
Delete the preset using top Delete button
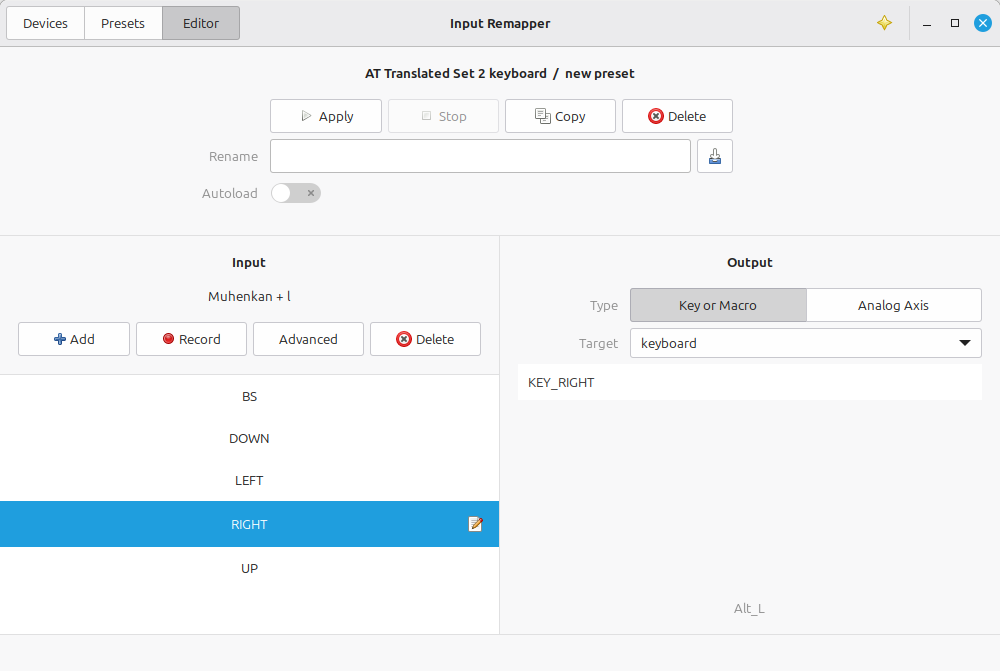pos(677,116)
